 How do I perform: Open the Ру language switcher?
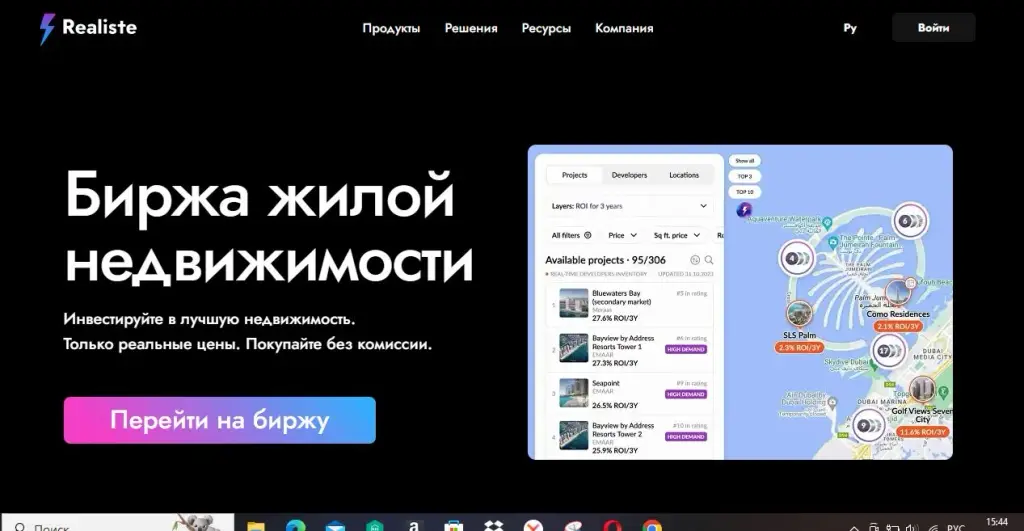tap(850, 28)
